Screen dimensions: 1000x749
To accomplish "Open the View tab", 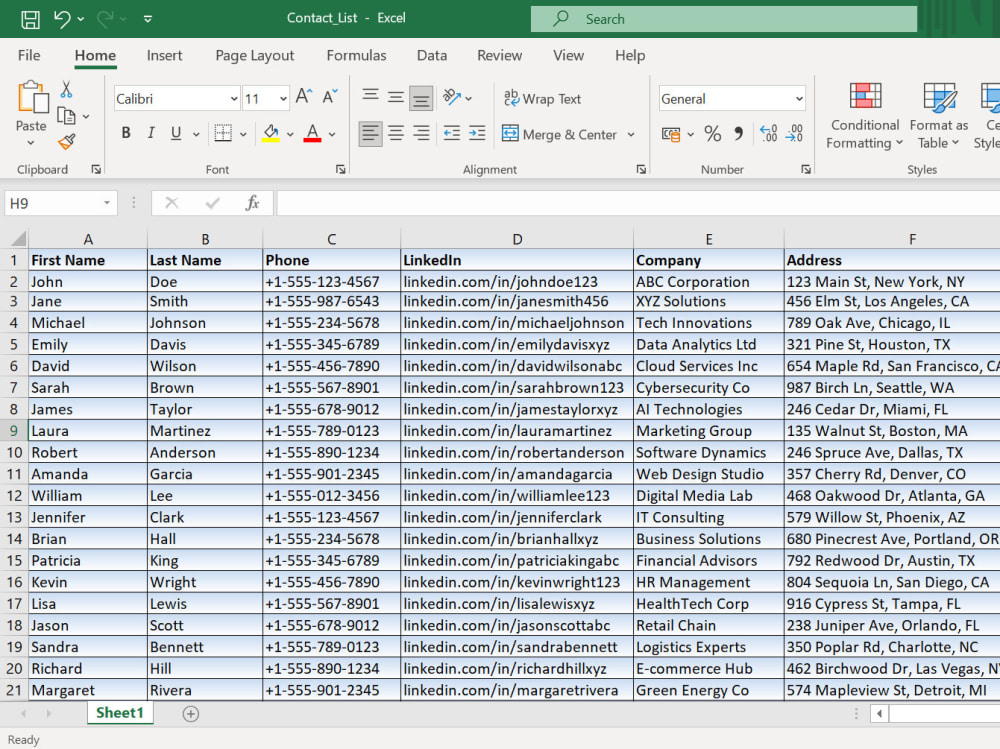I will 568,56.
